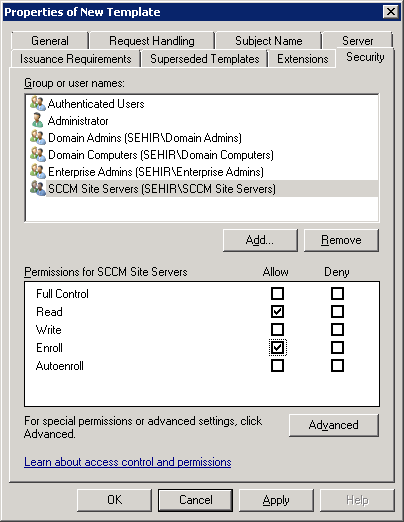Click the Administrator user icon
Viewport: 404px width, 522px height.
[x=38, y=120]
